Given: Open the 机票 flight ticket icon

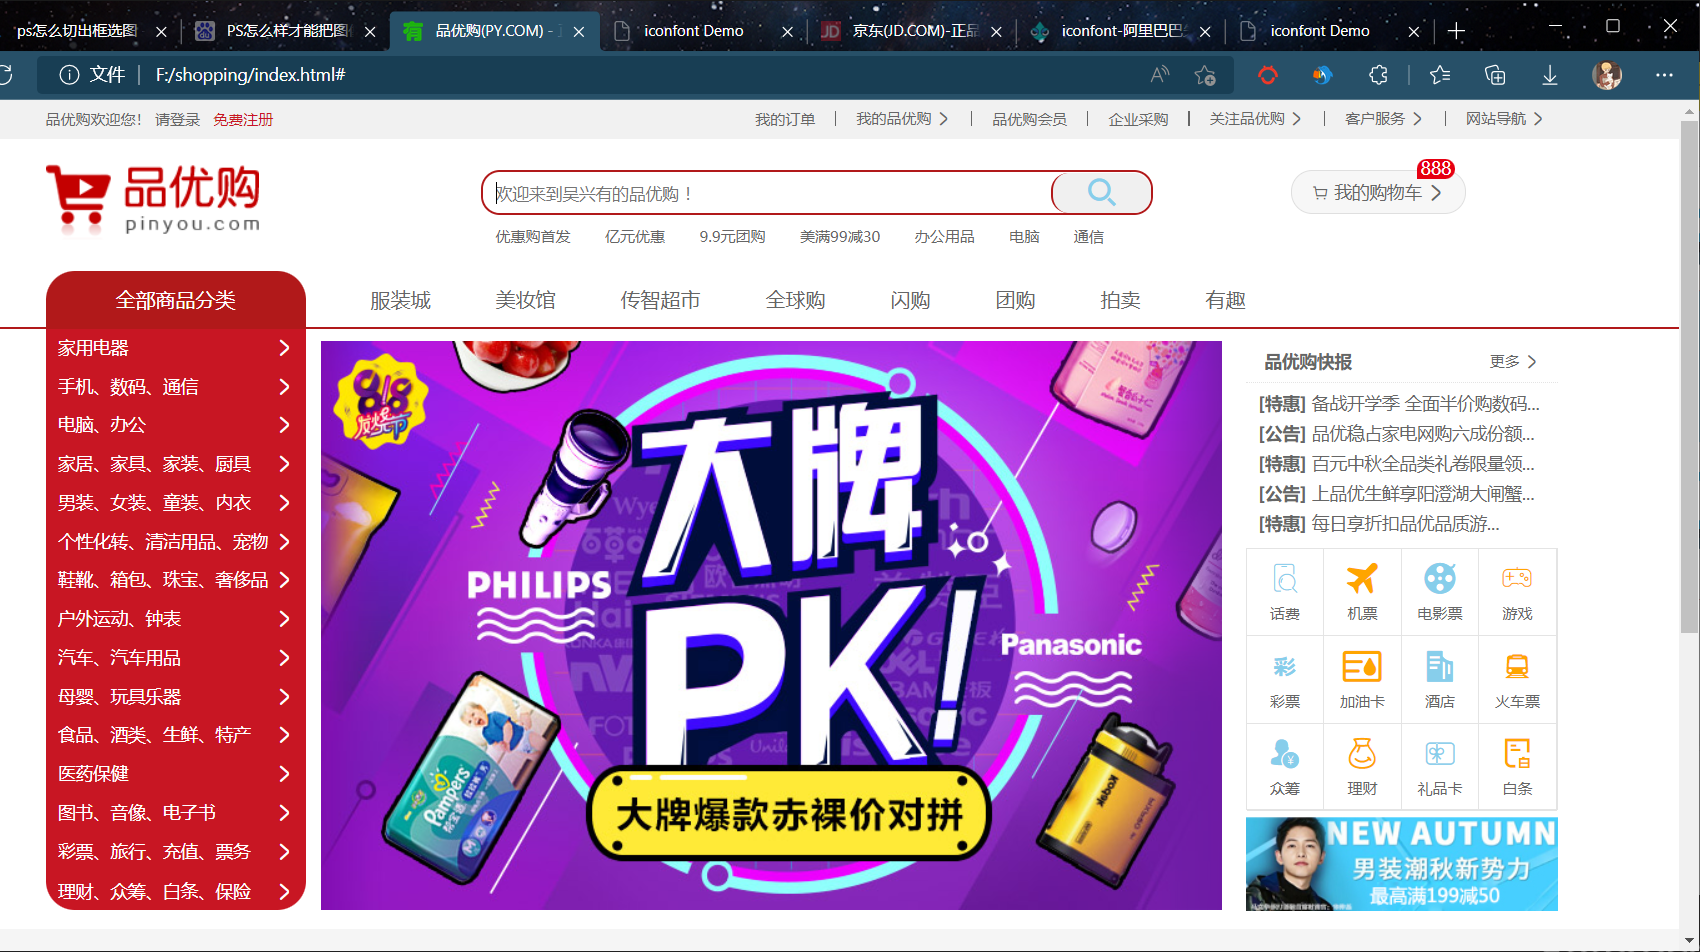Looking at the screenshot, I should point(1362,590).
